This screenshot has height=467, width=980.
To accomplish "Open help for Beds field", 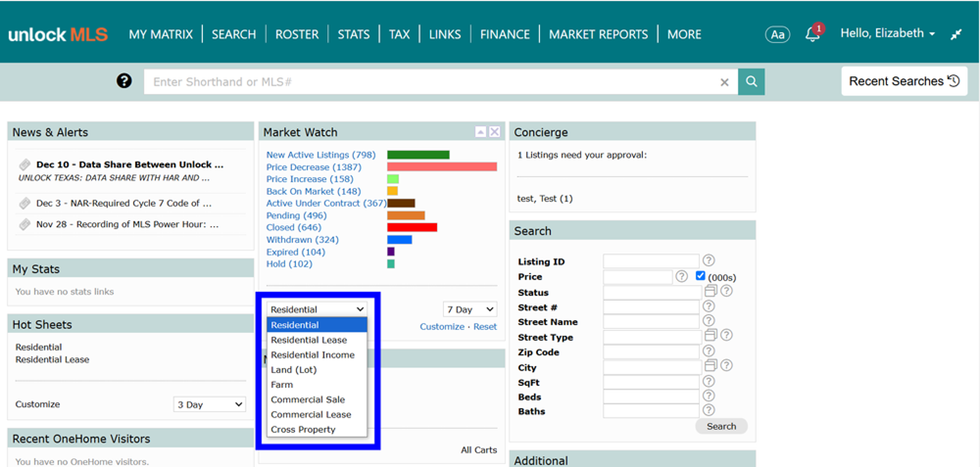I will [x=709, y=396].
